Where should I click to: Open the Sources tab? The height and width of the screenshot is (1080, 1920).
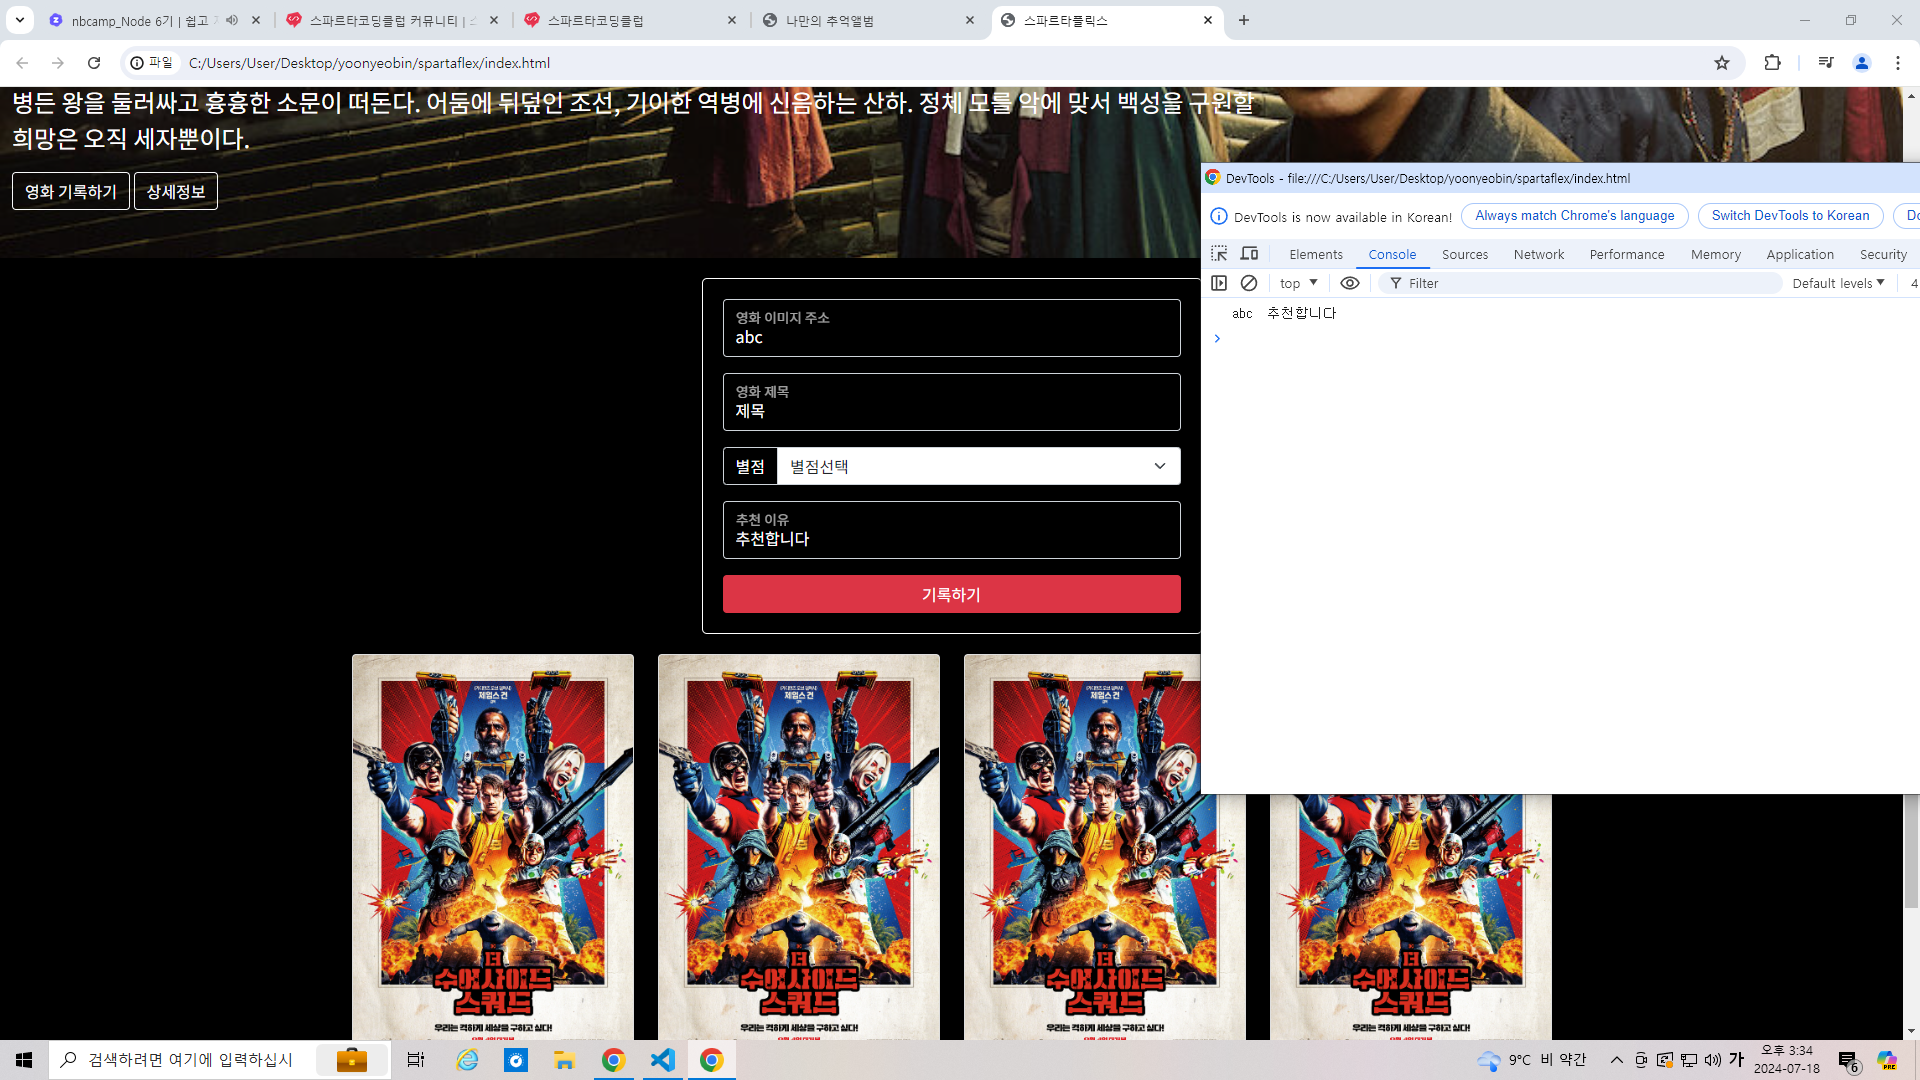point(1465,254)
